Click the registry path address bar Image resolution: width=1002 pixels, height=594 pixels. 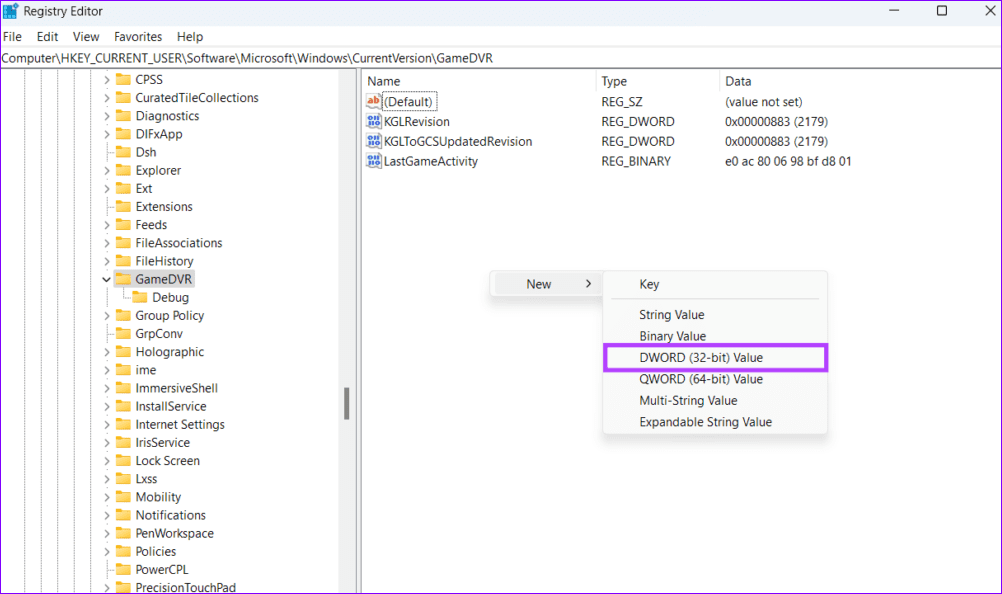click(500, 58)
